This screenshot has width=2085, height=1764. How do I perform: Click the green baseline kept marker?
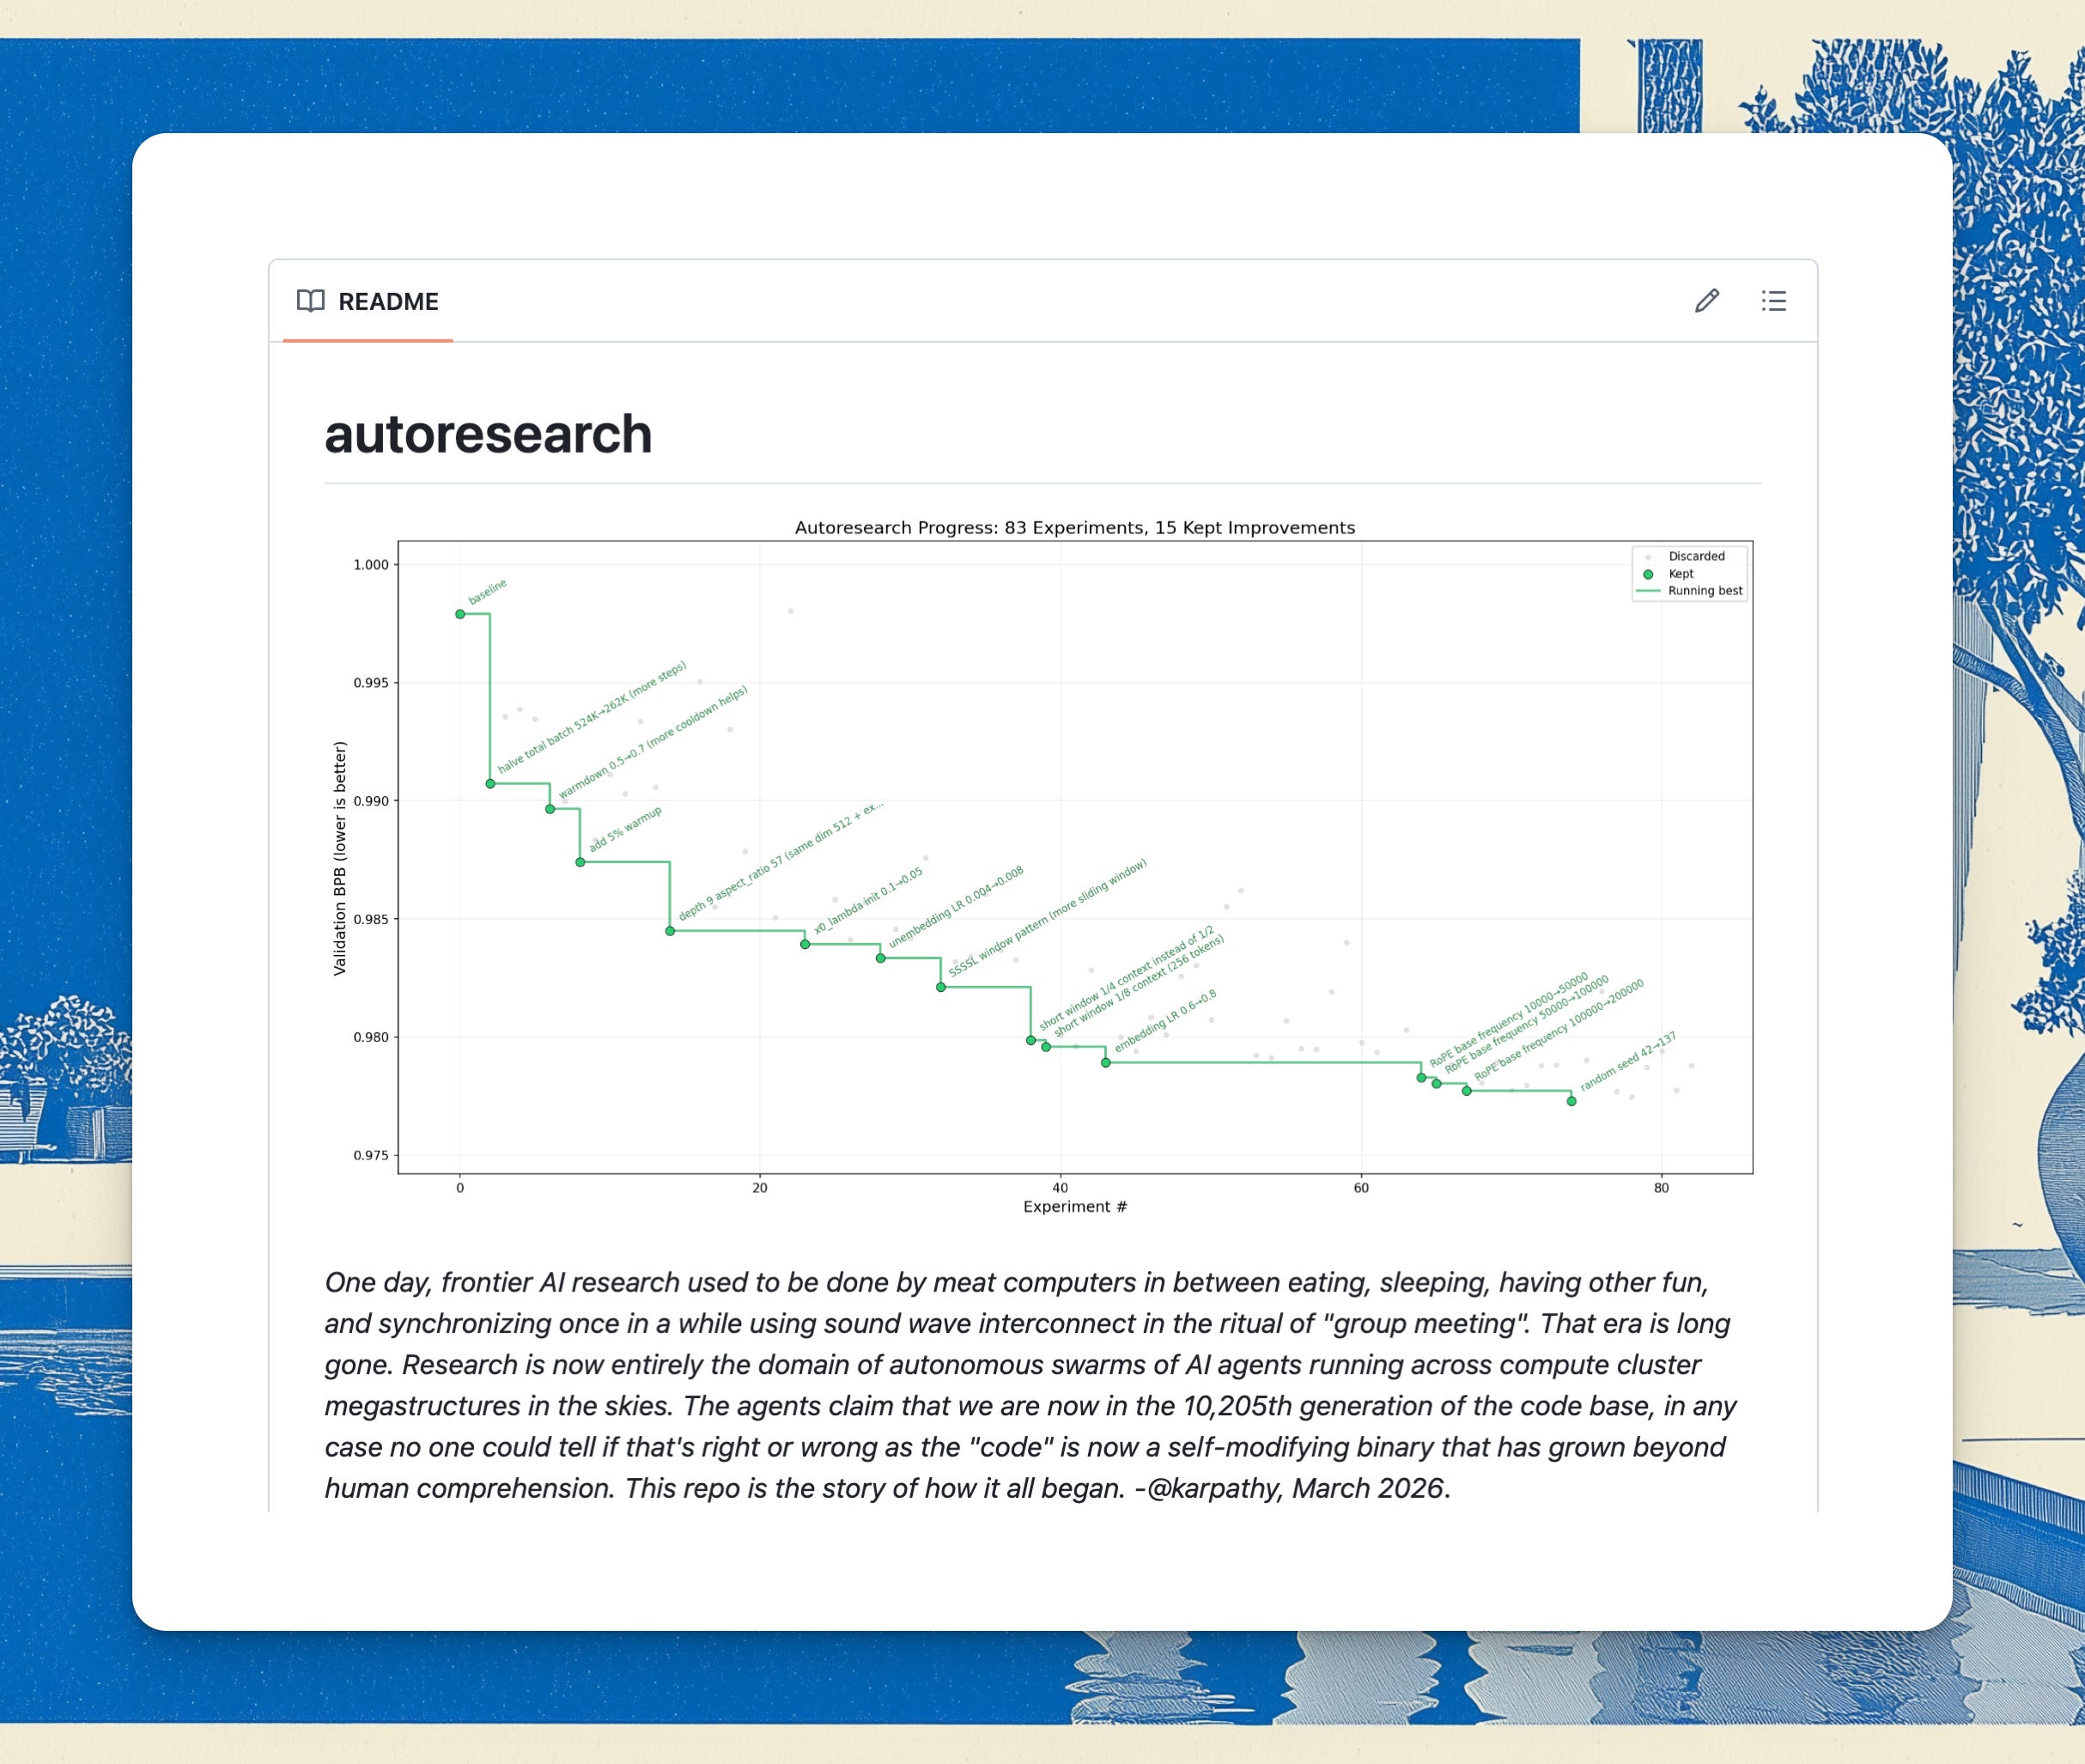(460, 614)
